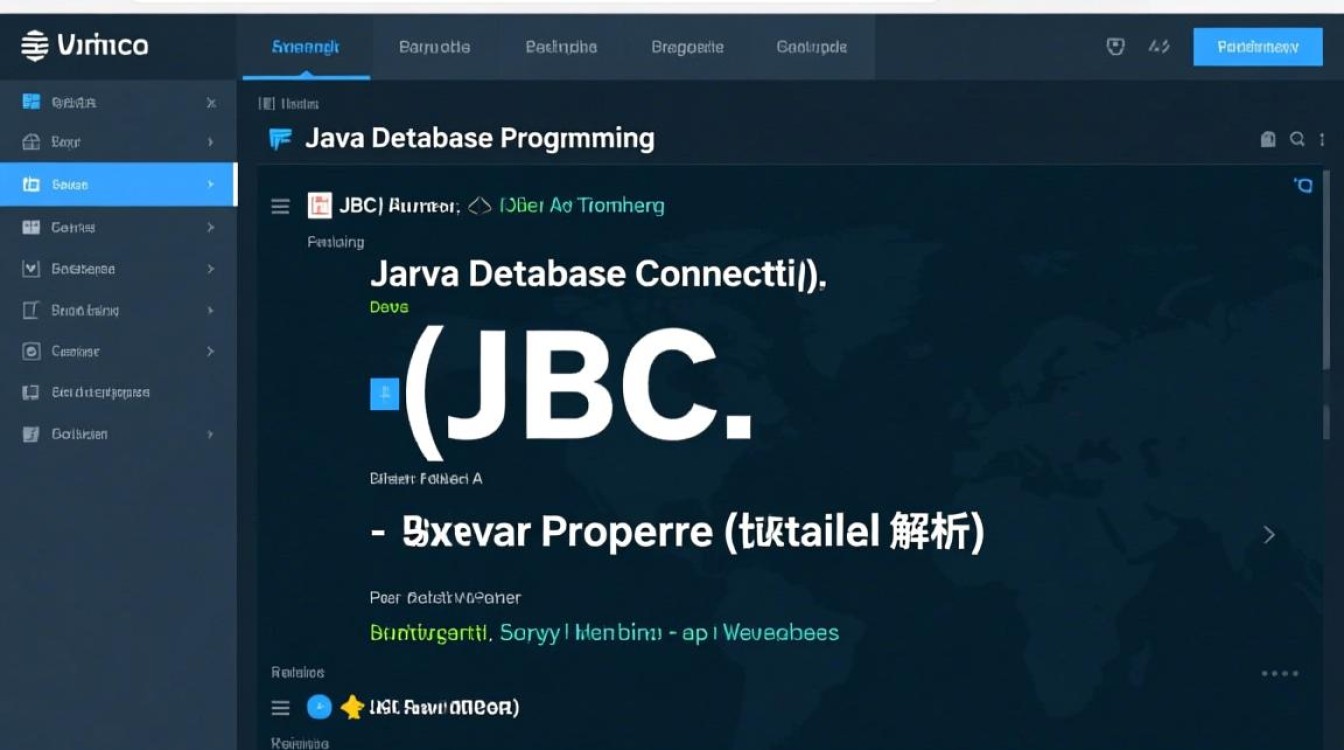Click the right chevron on the banner to advance
The image size is (1344, 750).
1269,534
